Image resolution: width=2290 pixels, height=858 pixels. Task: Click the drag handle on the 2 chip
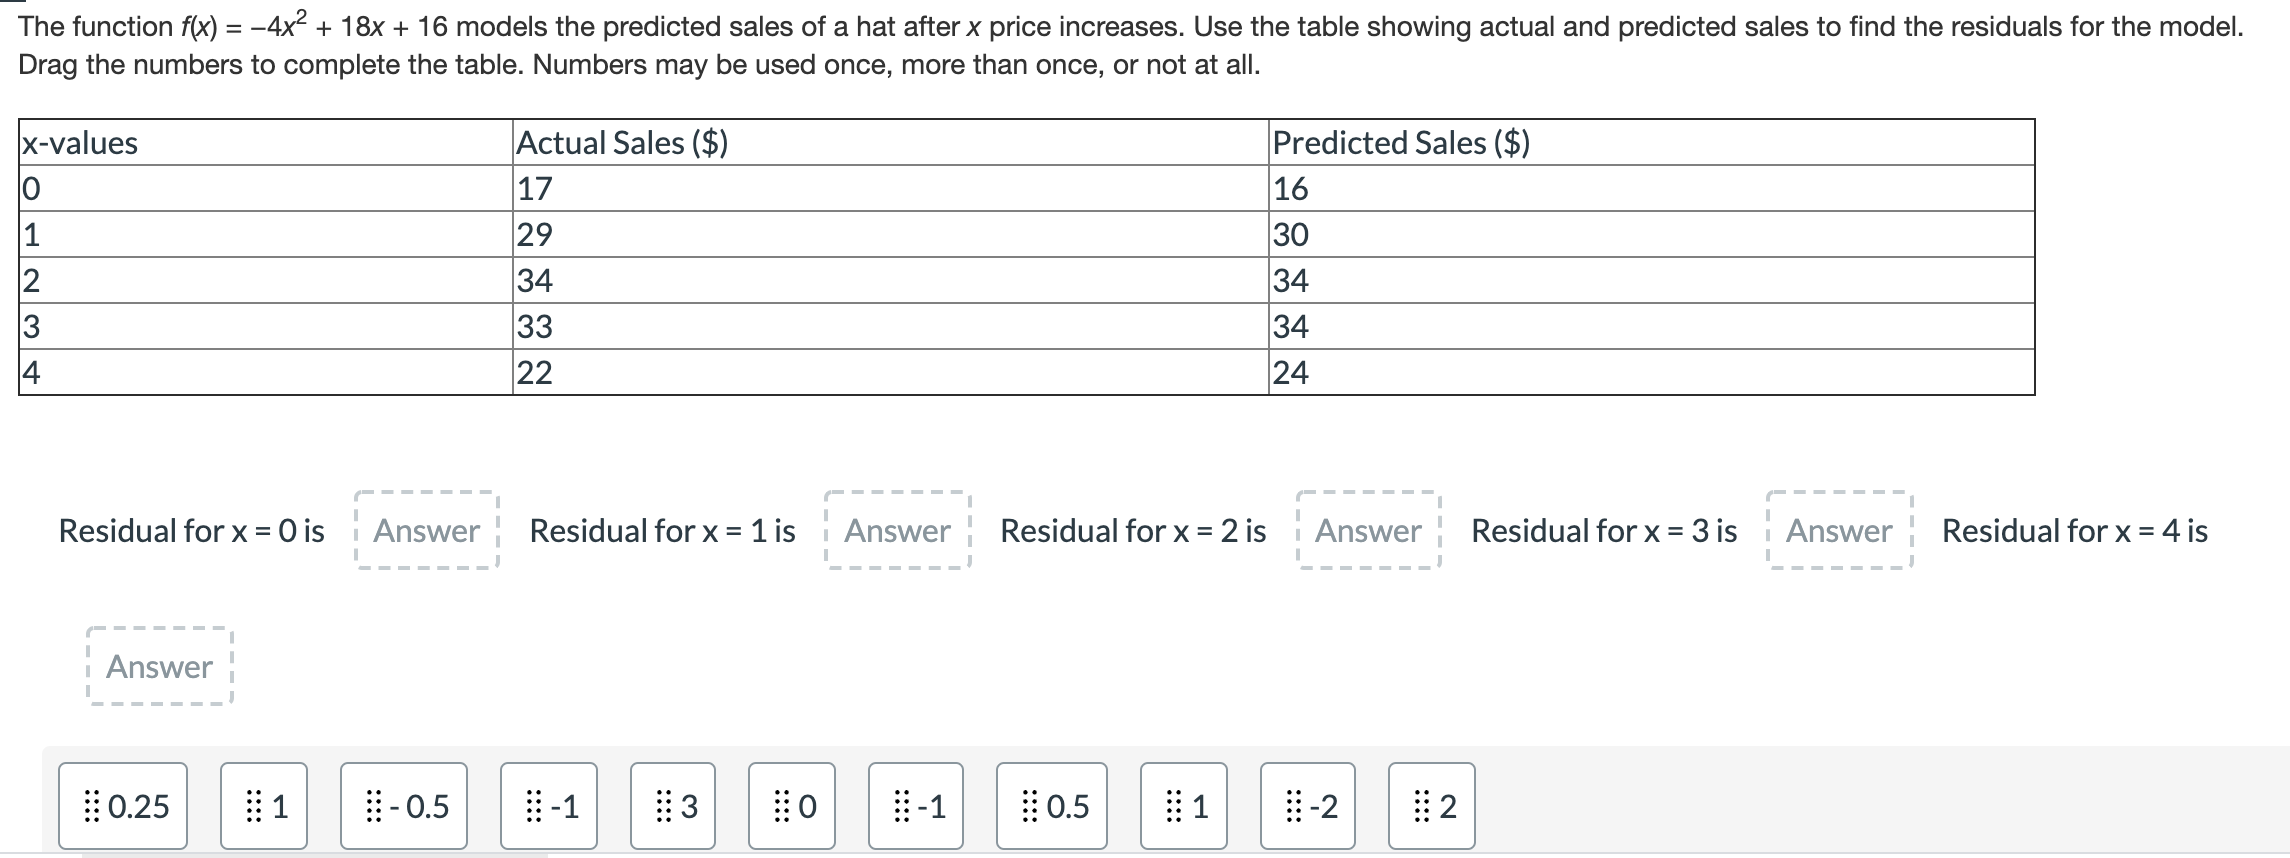tap(1421, 806)
